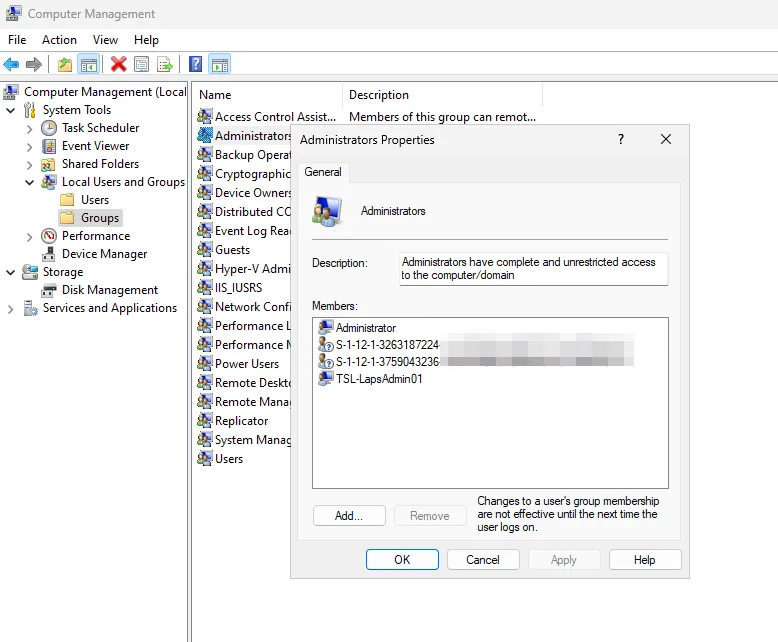Viewport: 778px width, 642px height.
Task: Click the Add... button
Action: click(x=349, y=516)
